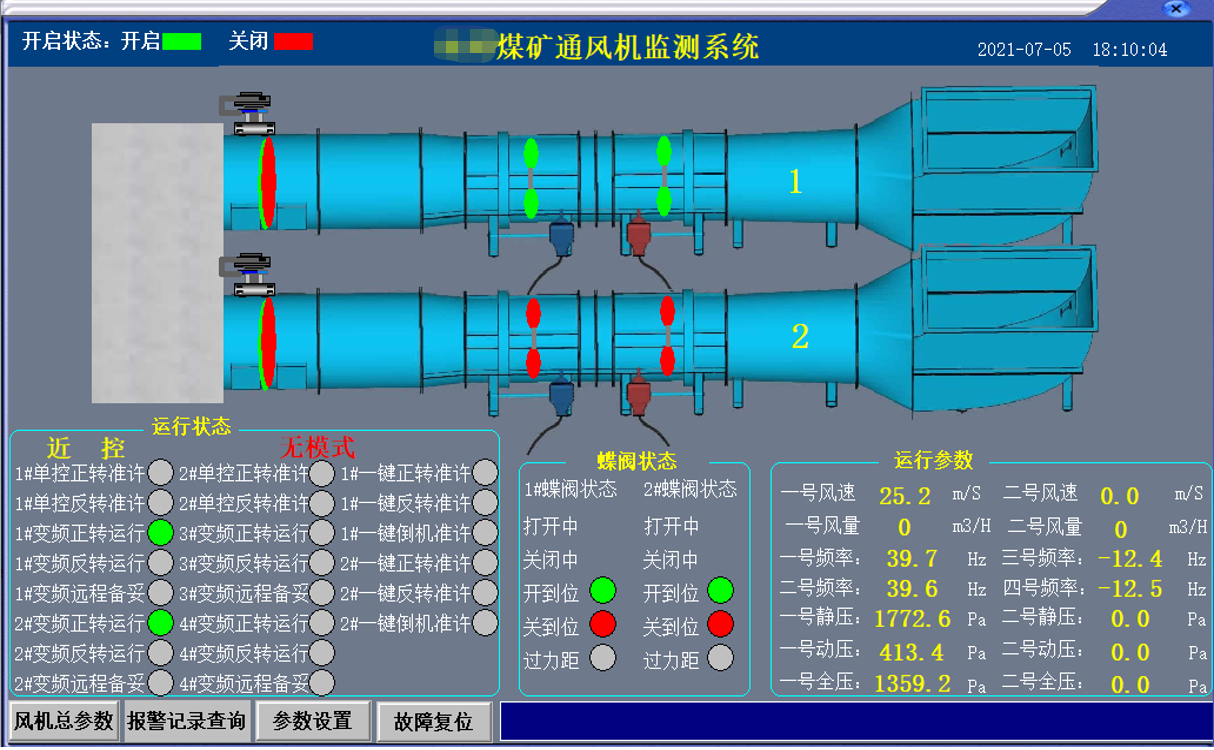Screen dimensions: 1214x750
Task: Click the 2#蝶阀 关到位 red indicator
Action: click(720, 624)
